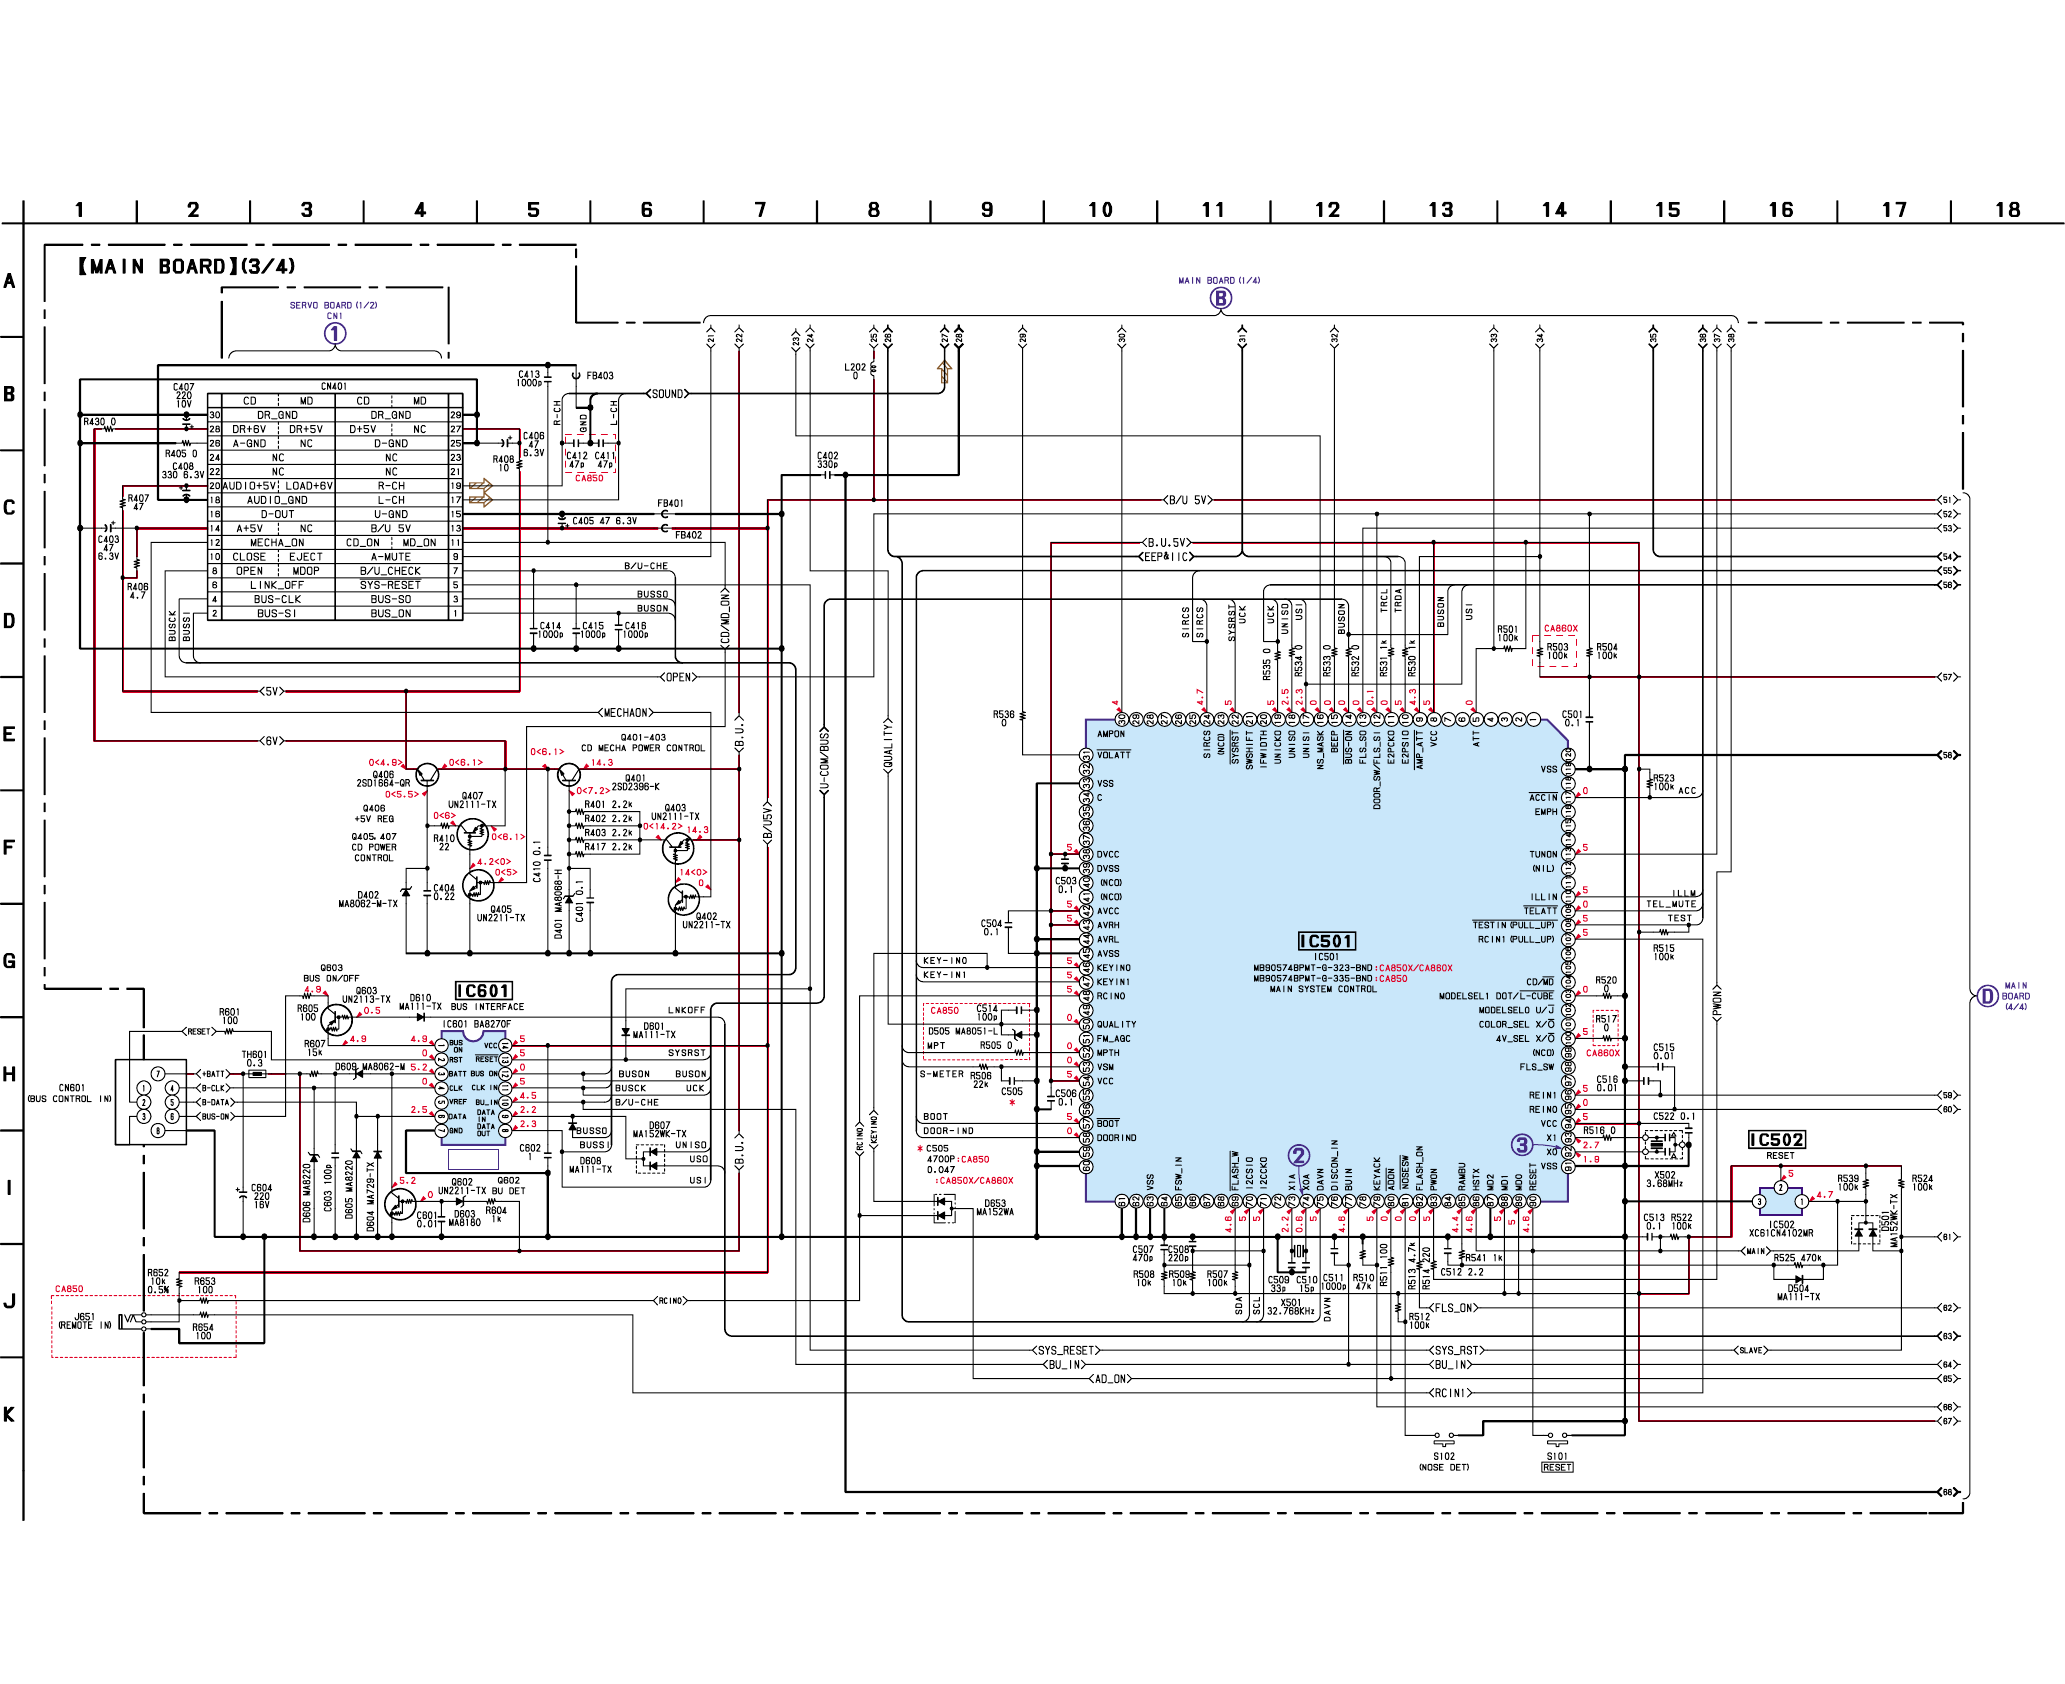Click the MAIN BOARD (3/4) title text
Viewport: 2065px width, 1684px height.
[x=187, y=267]
